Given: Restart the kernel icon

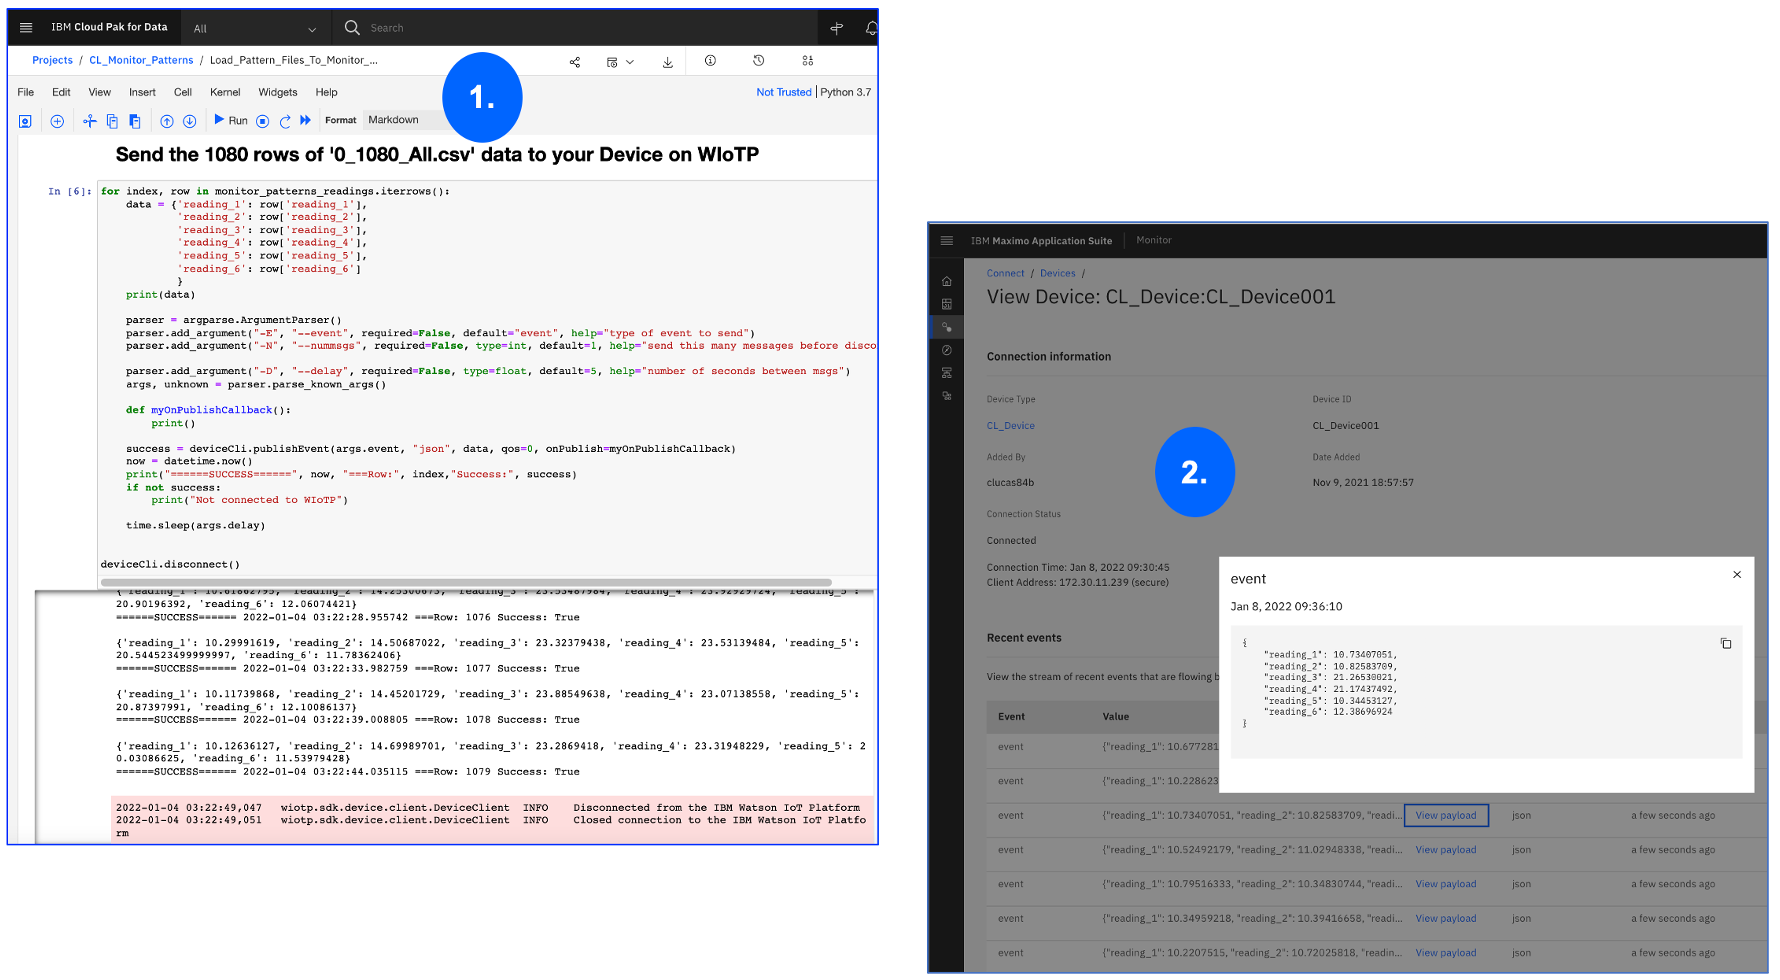Looking at the screenshot, I should tap(285, 121).
